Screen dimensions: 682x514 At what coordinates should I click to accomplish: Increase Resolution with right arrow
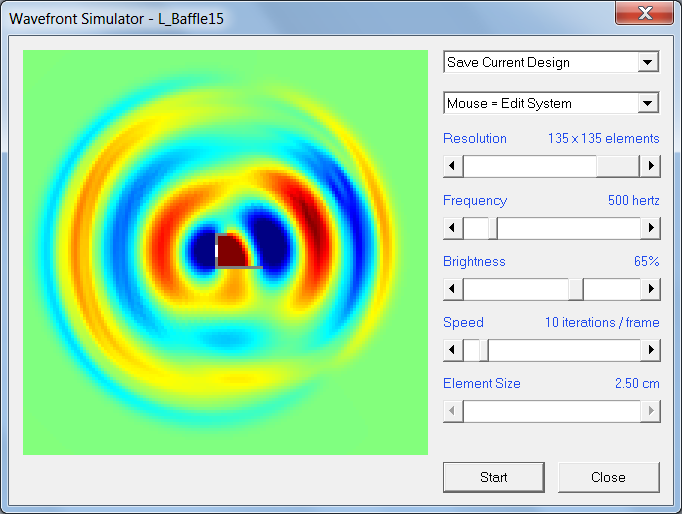click(650, 166)
